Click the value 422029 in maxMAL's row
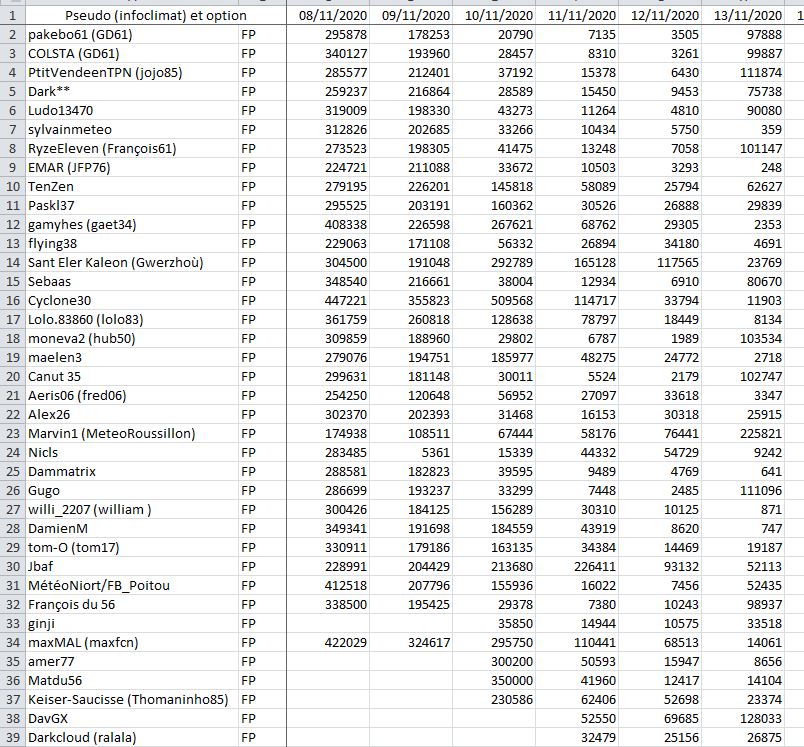 [x=328, y=642]
